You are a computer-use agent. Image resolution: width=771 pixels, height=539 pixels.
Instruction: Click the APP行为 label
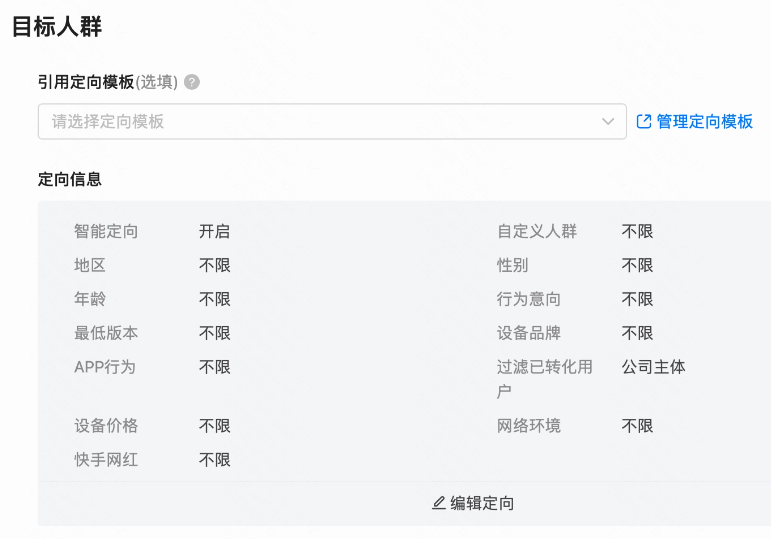click(105, 367)
